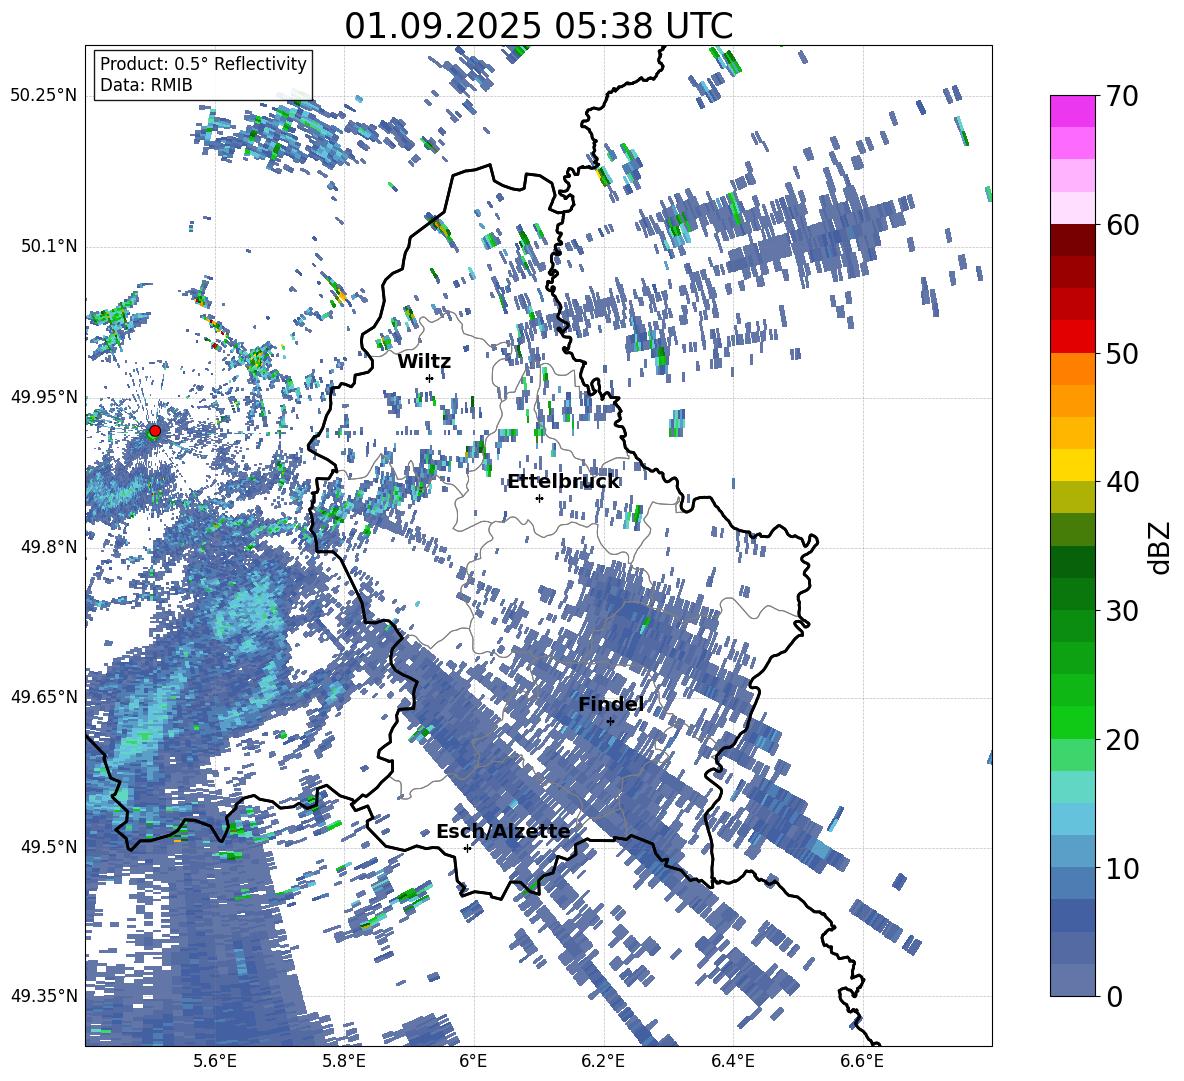1184x1081 pixels.
Task: Click the 'Product: 0.5° Reflectivity' text
Action: click(x=203, y=63)
